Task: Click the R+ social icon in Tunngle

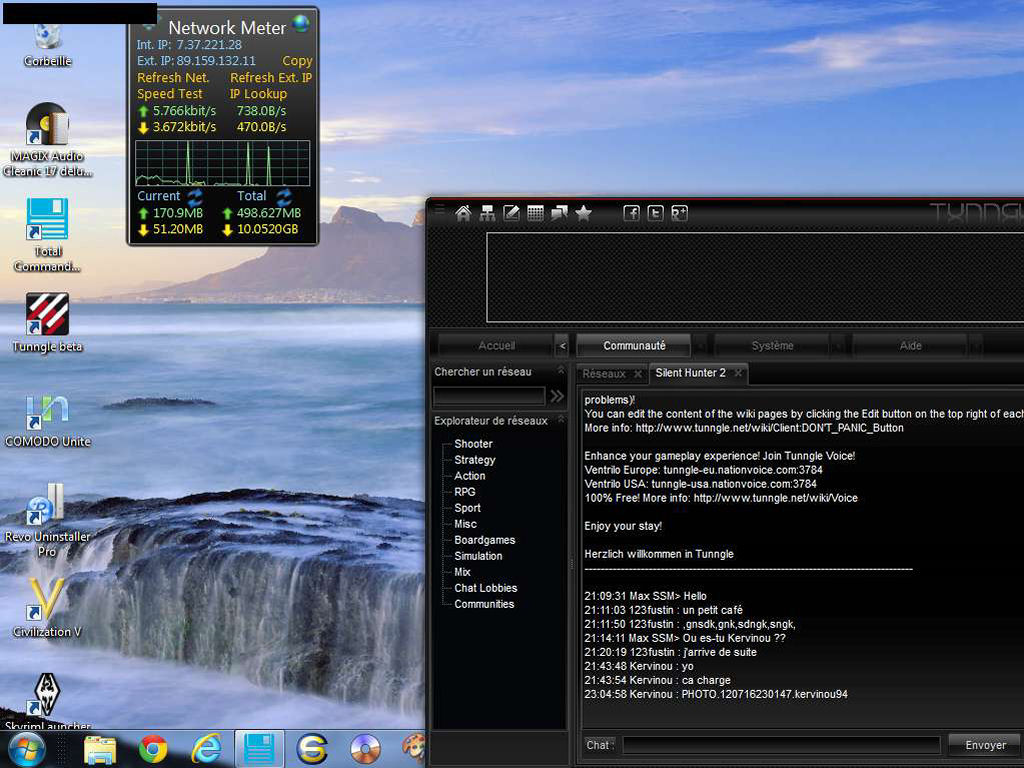Action: [679, 214]
